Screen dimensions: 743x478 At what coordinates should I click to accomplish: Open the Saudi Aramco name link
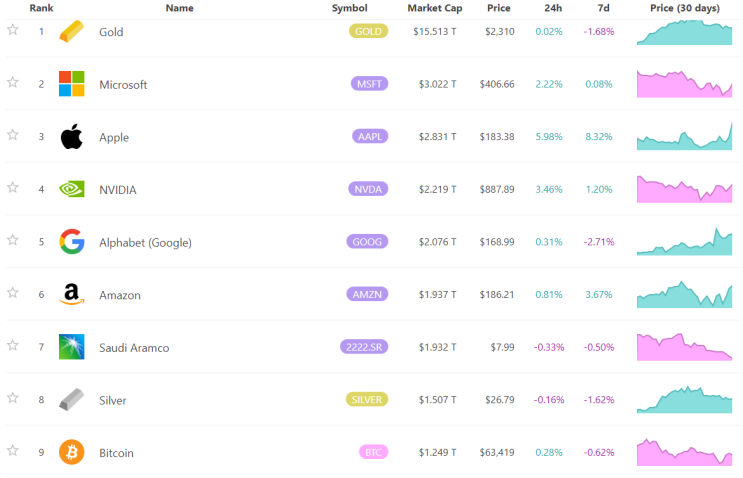[134, 348]
